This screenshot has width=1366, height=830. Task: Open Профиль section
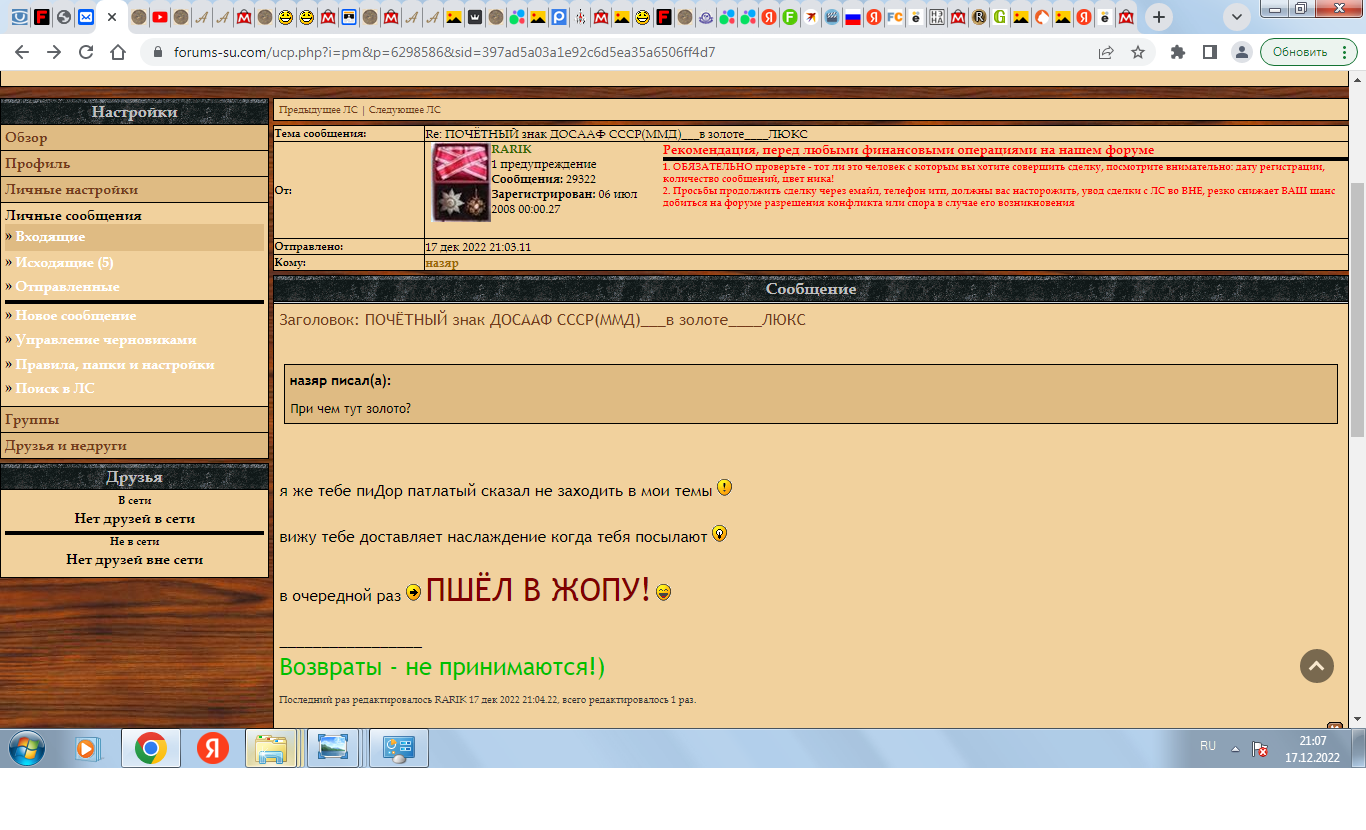point(134,163)
